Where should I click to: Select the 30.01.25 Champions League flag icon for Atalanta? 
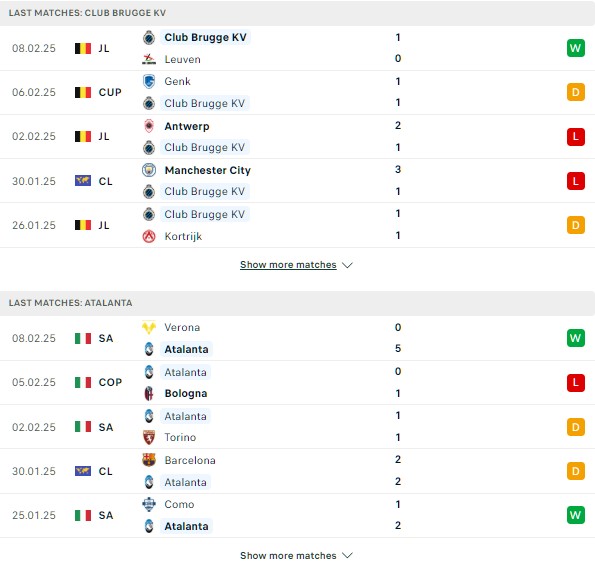point(83,471)
